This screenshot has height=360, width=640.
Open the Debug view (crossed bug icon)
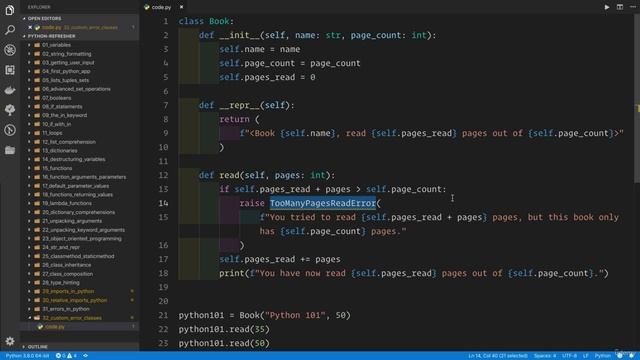click(x=10, y=50)
